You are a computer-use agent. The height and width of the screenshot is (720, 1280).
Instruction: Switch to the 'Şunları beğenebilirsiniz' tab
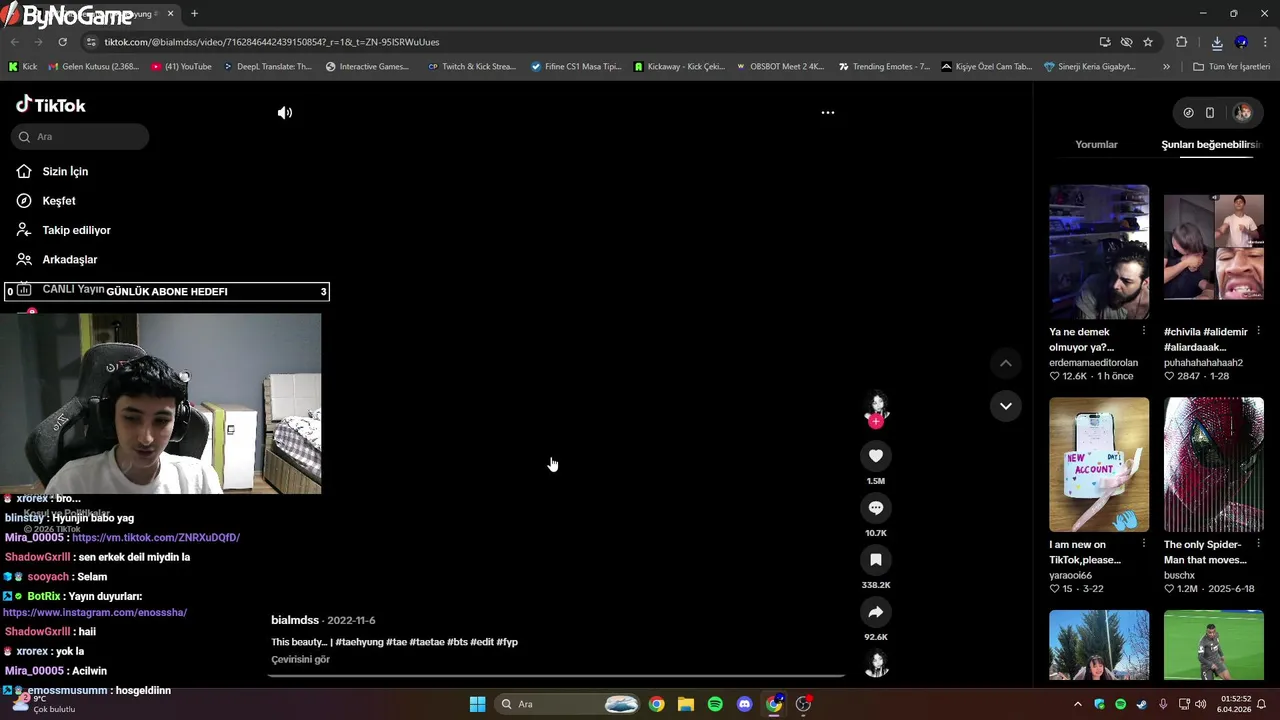pyautogui.click(x=1210, y=145)
